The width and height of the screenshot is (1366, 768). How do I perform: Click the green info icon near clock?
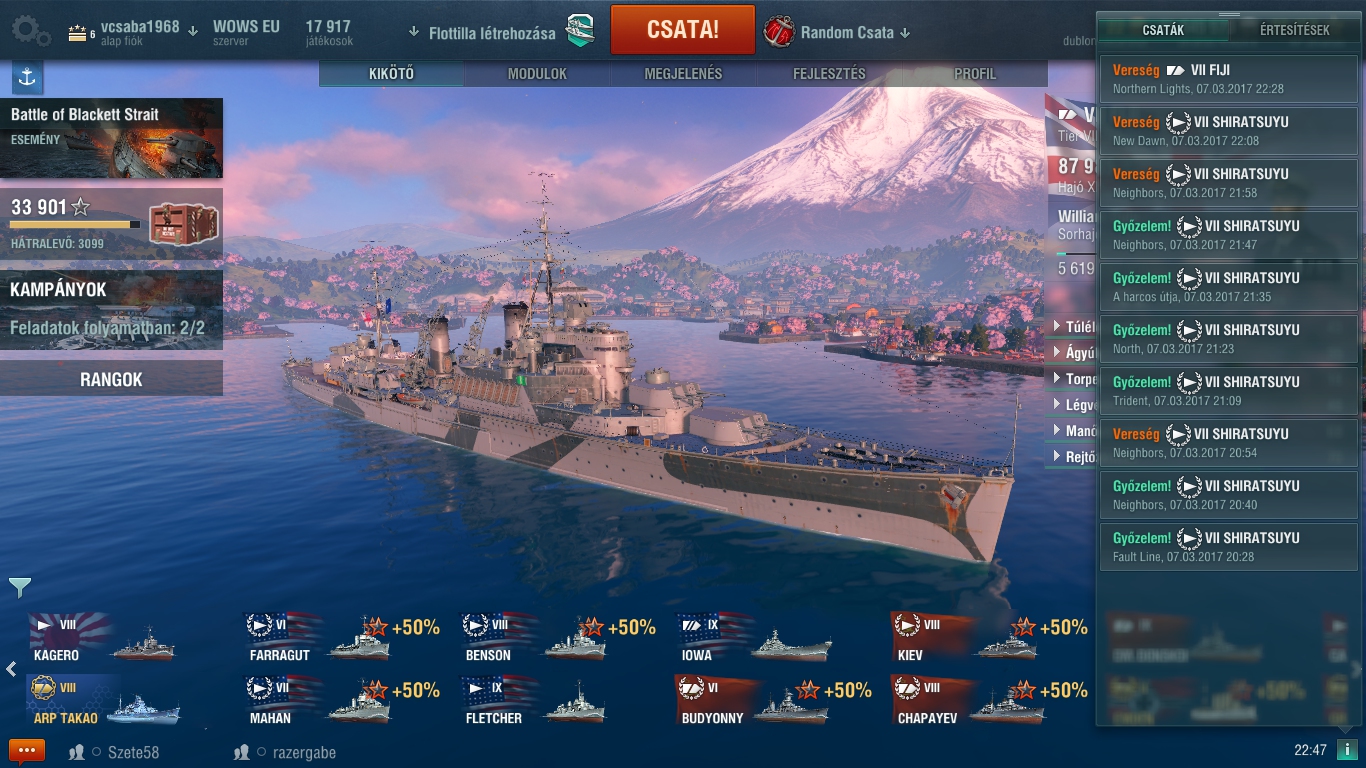click(x=1346, y=750)
